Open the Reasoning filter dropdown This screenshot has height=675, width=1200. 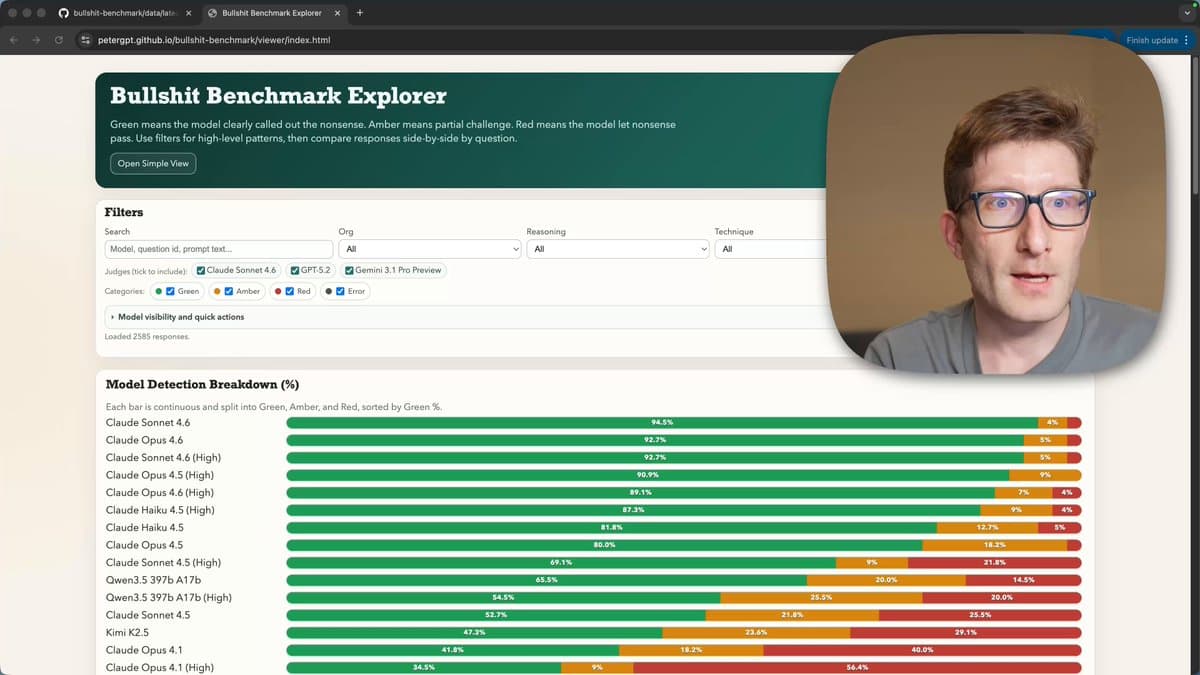point(617,249)
